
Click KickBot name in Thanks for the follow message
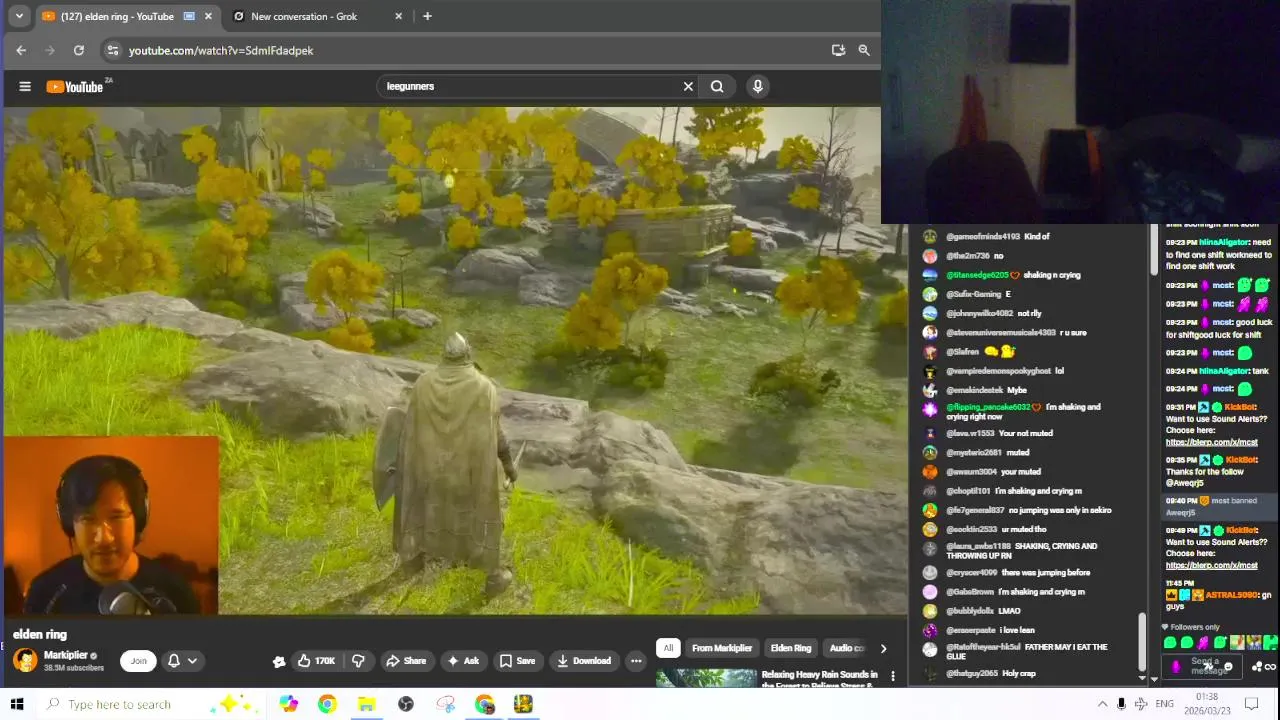(x=1241, y=460)
